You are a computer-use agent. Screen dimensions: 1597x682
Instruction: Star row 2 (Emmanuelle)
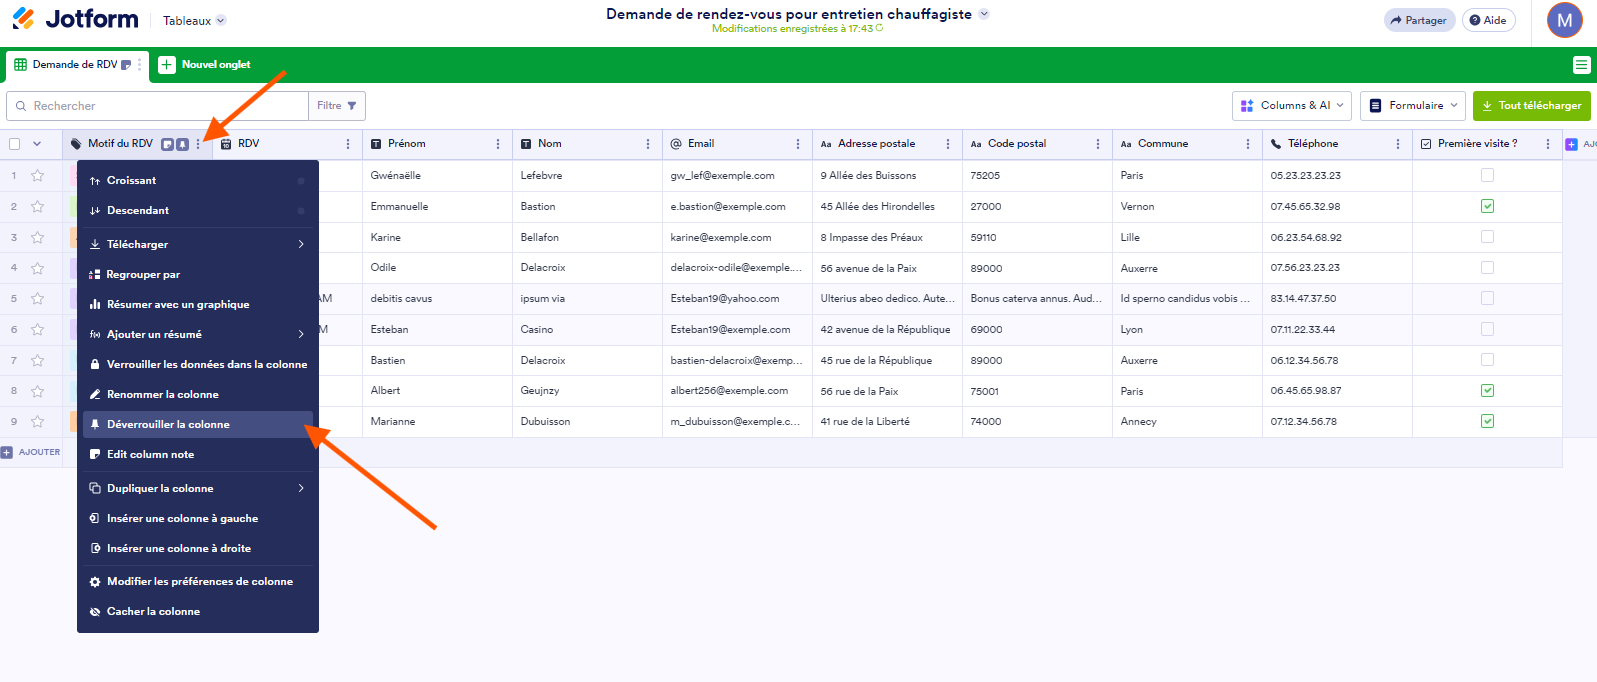[x=38, y=206]
